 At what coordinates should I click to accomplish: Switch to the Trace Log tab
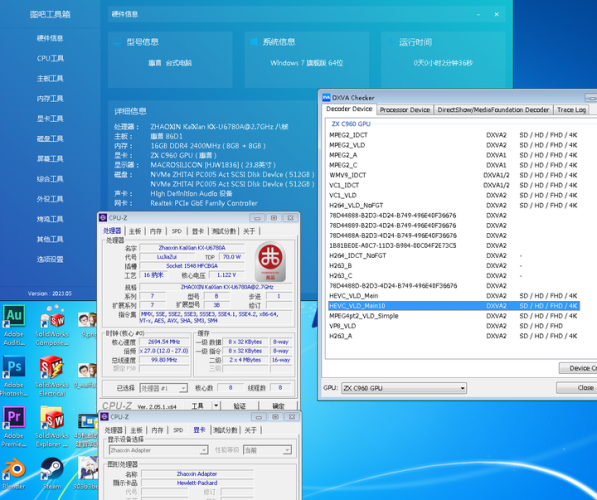[571, 110]
